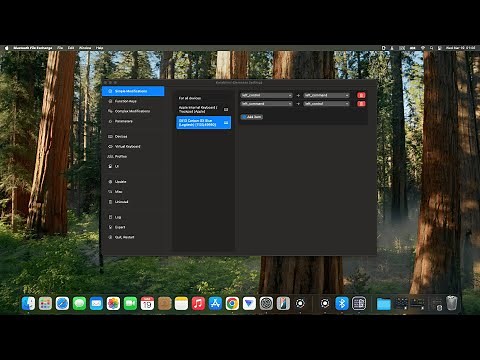480x360 pixels.
Task: Open the File menu
Action: (60, 48)
